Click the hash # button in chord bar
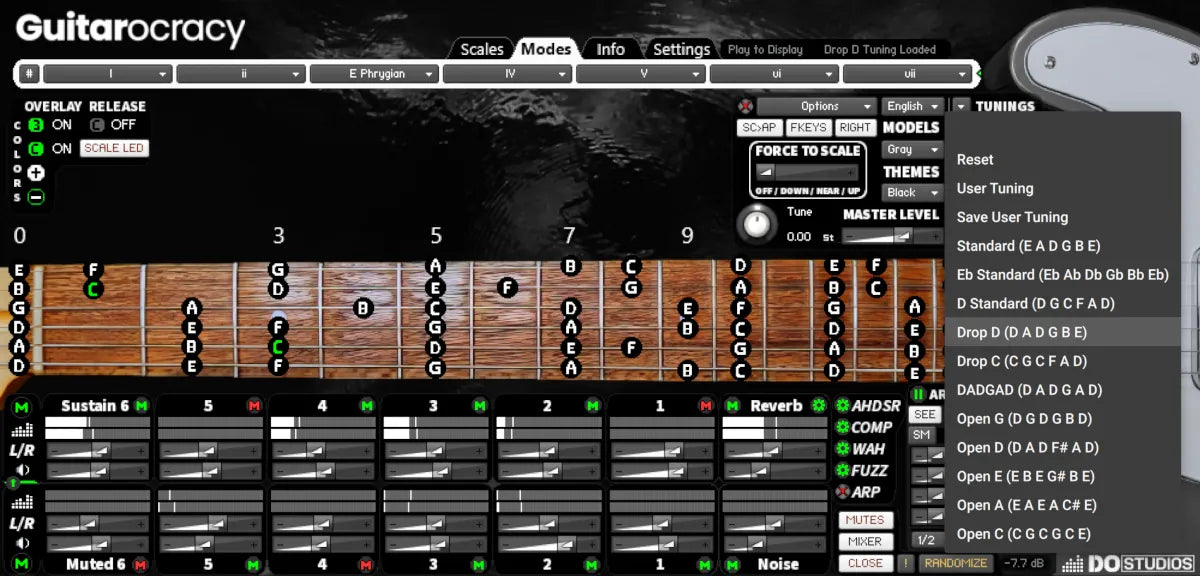This screenshot has height=576, width=1200. [30, 74]
